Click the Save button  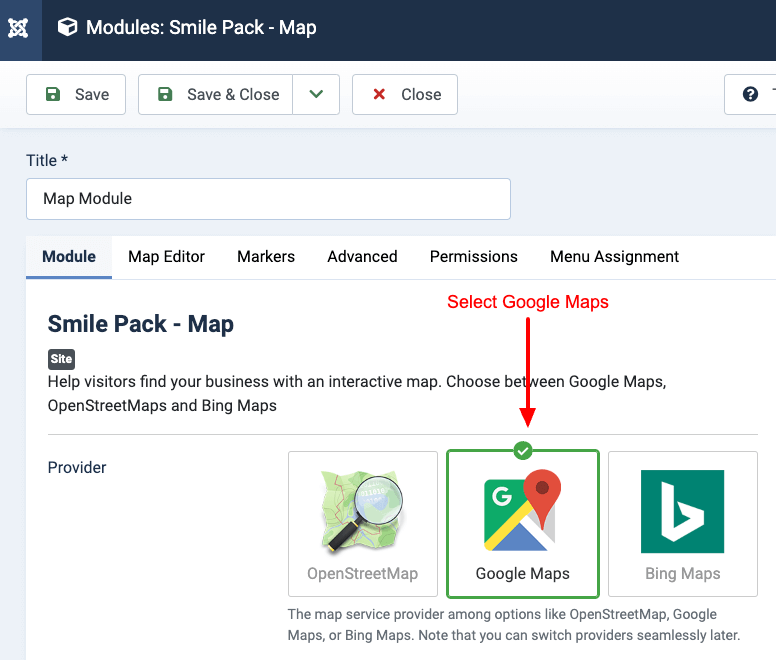[x=76, y=94]
